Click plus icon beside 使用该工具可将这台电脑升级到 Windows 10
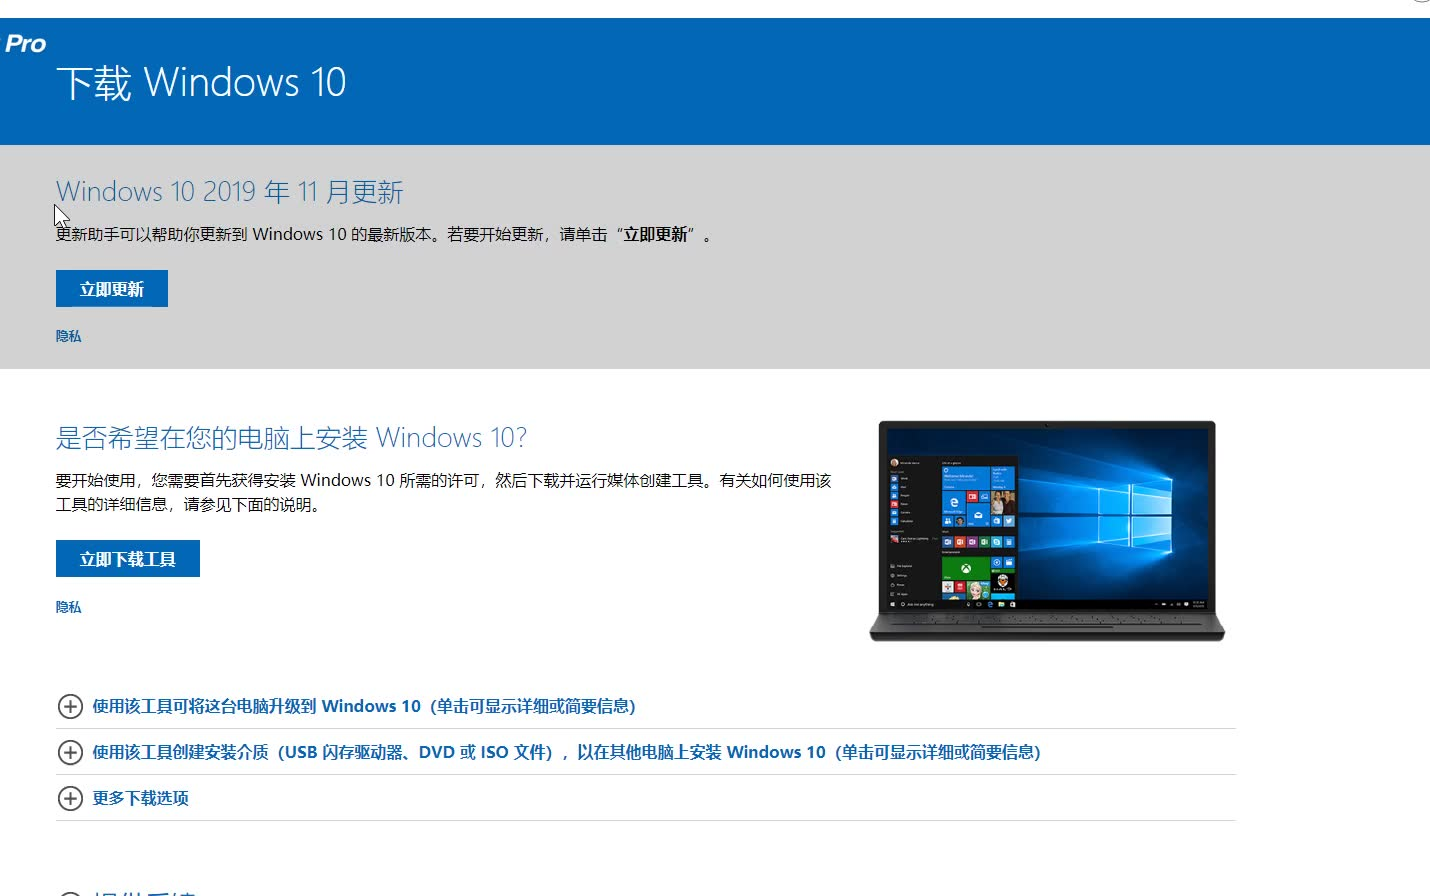The width and height of the screenshot is (1430, 896). pyautogui.click(x=70, y=706)
